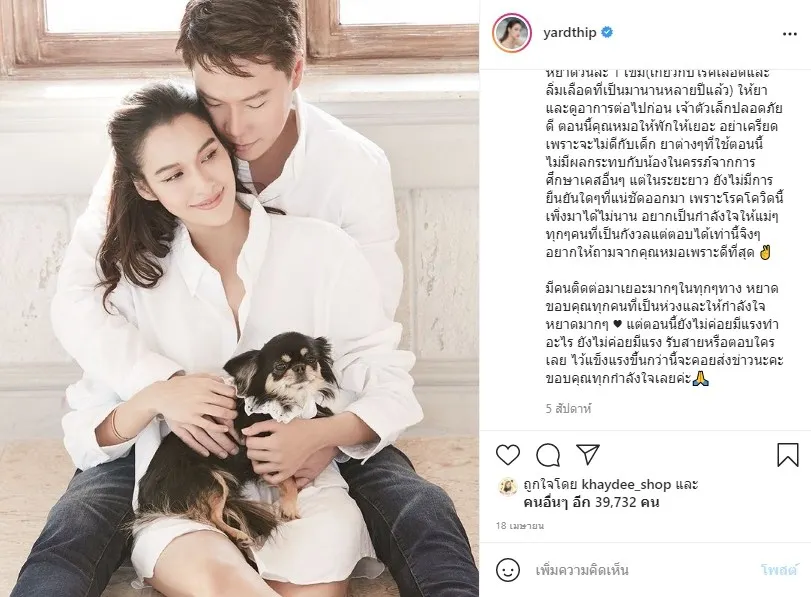The width and height of the screenshot is (811, 597).
Task: Click the 5 weeks timestamp under caption
Action: (x=568, y=409)
